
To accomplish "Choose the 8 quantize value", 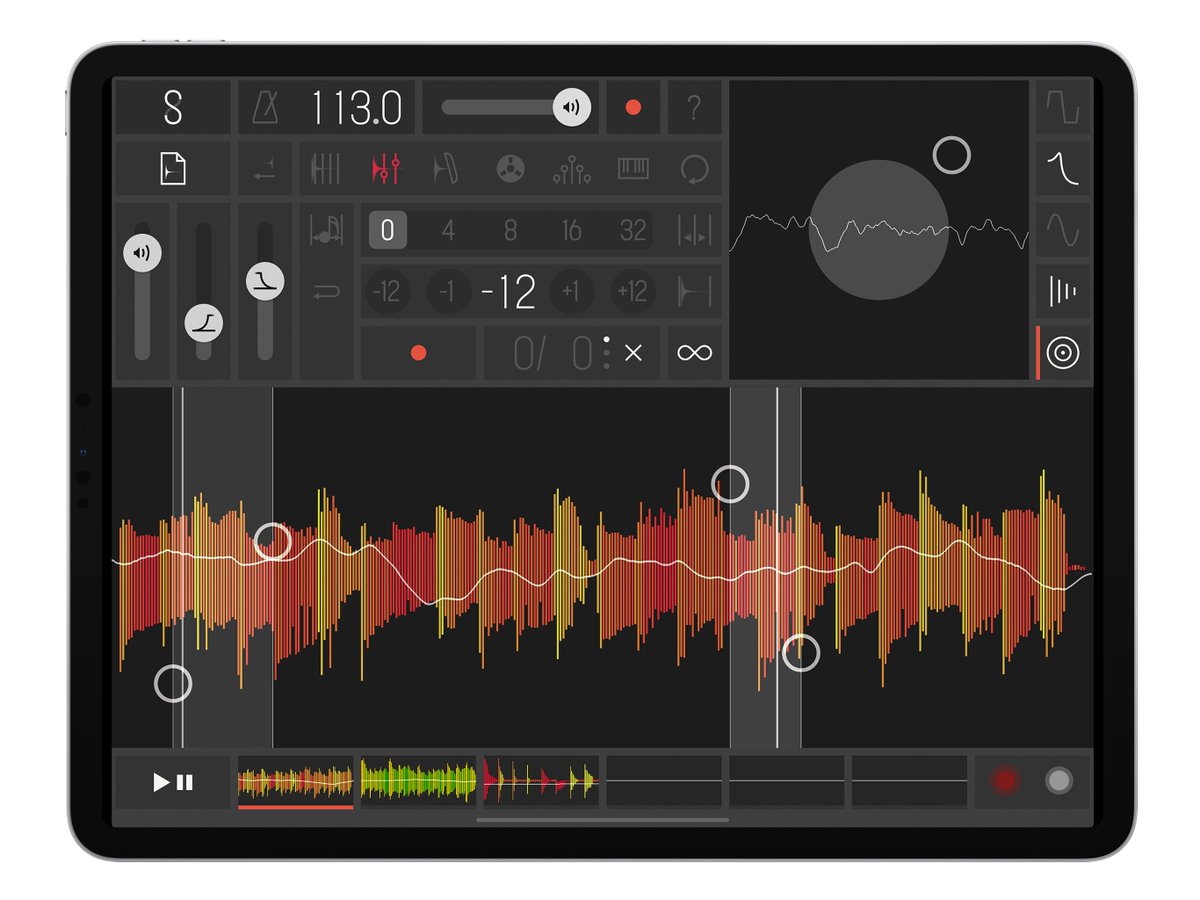I will [x=510, y=231].
